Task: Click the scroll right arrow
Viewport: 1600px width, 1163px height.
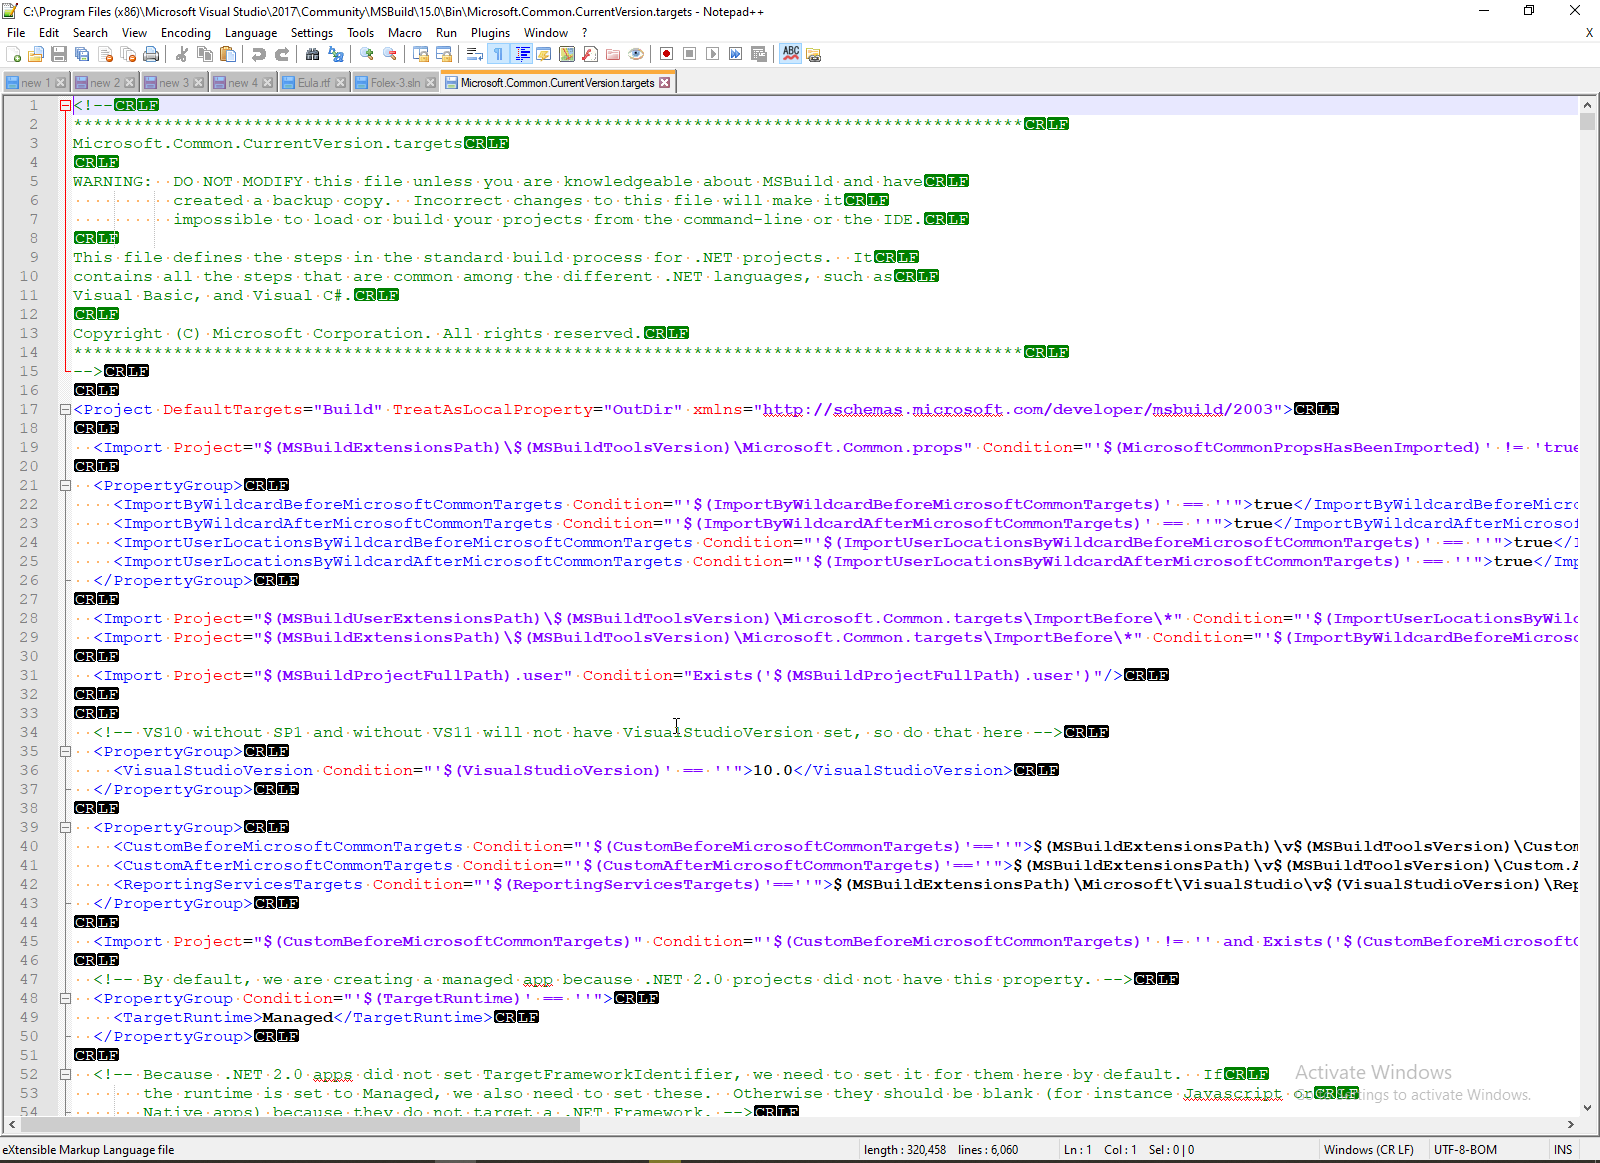Action: [1571, 1125]
